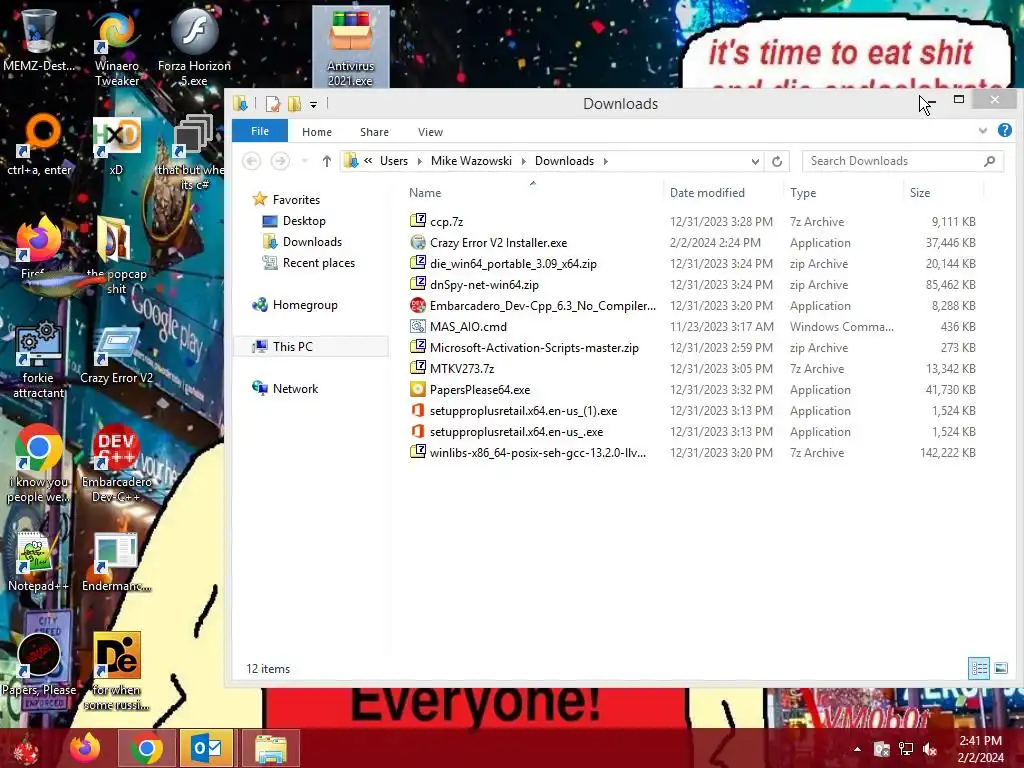Go up one folder level
The width and height of the screenshot is (1024, 768).
pos(327,161)
